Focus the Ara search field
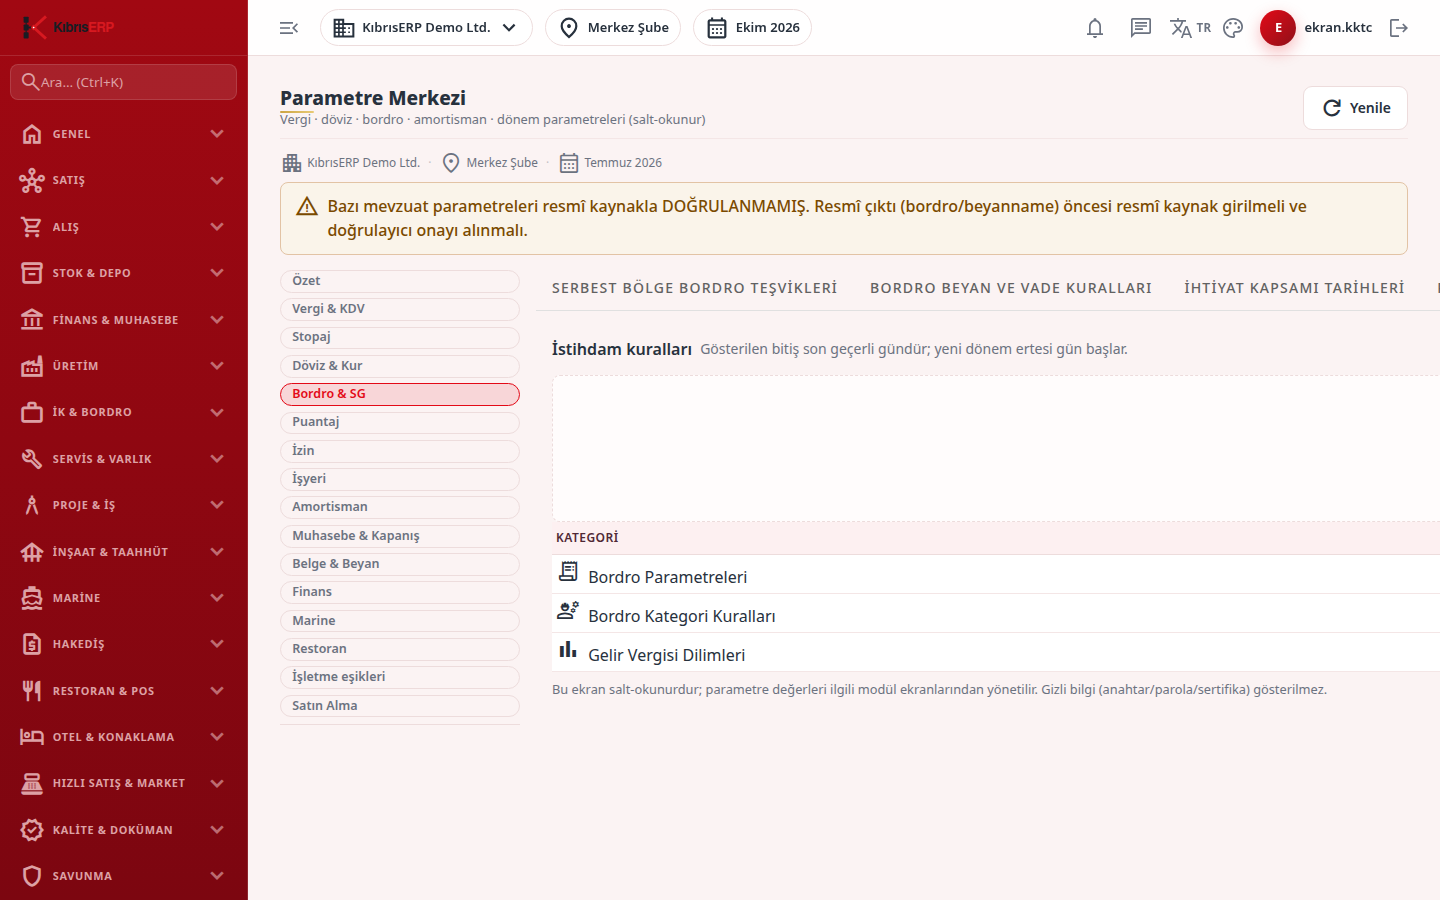The image size is (1440, 900). coord(124,82)
